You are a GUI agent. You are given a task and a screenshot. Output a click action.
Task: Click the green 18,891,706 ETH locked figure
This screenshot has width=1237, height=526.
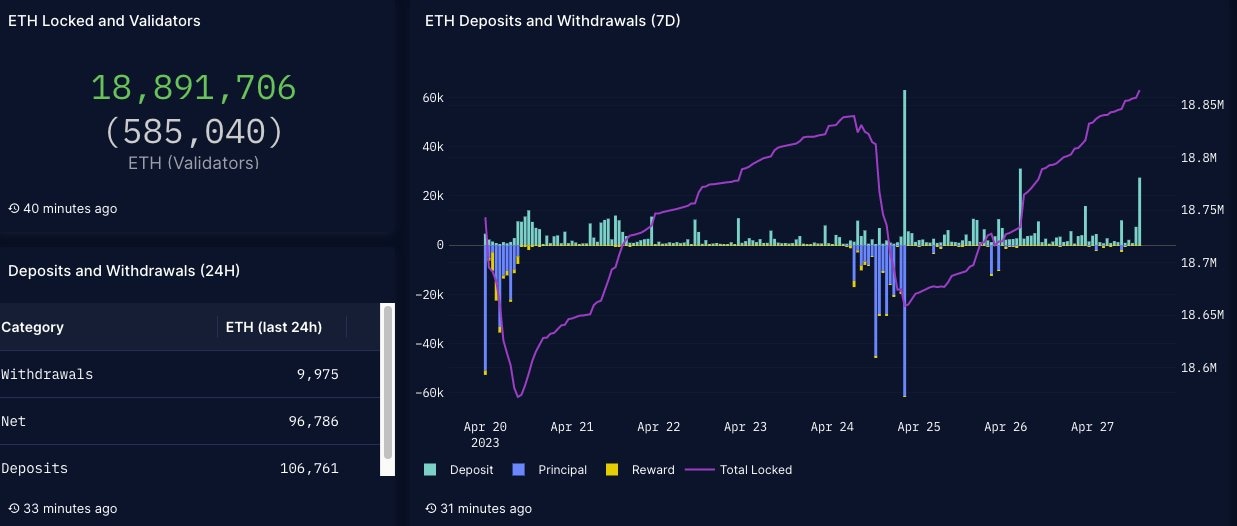click(194, 89)
